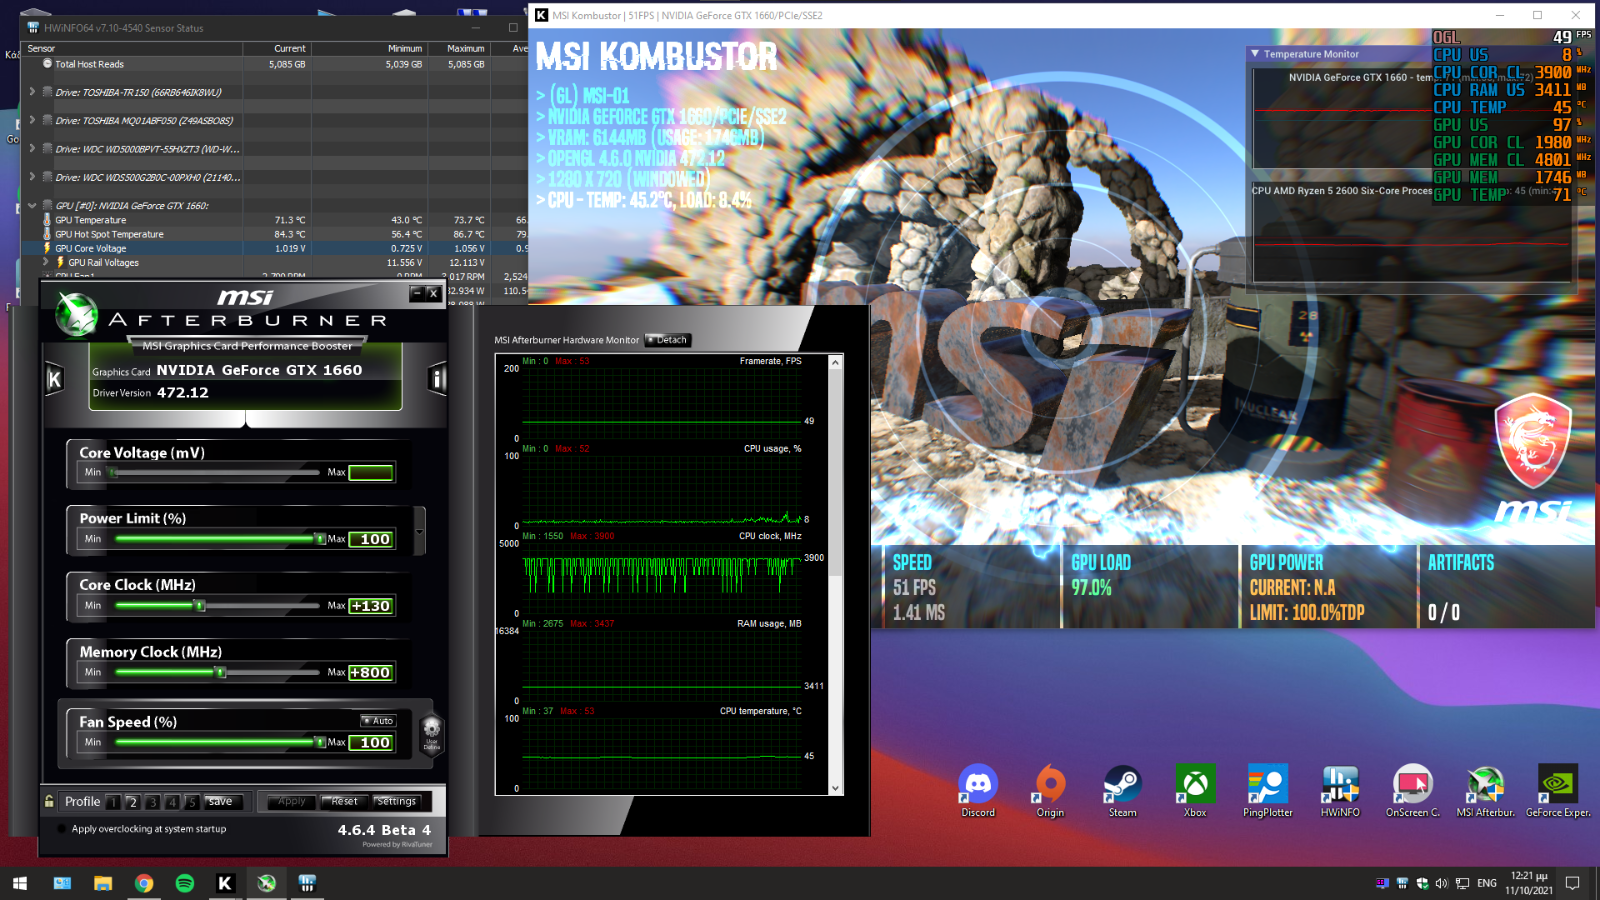Expand the Drive: WDC WD5000BPVT sensor group

[x=32, y=148]
